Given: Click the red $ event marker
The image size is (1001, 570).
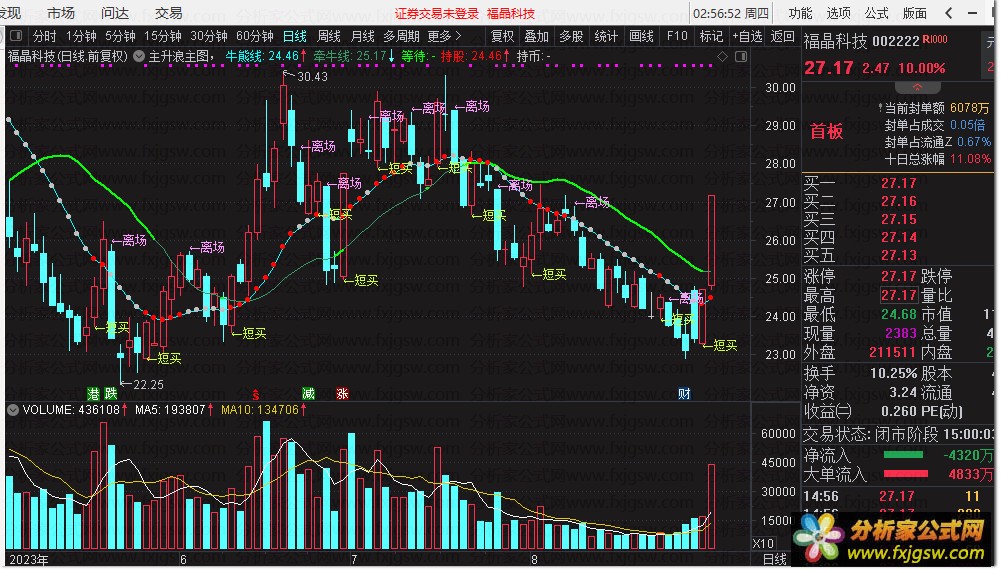Looking at the screenshot, I should (255, 393).
